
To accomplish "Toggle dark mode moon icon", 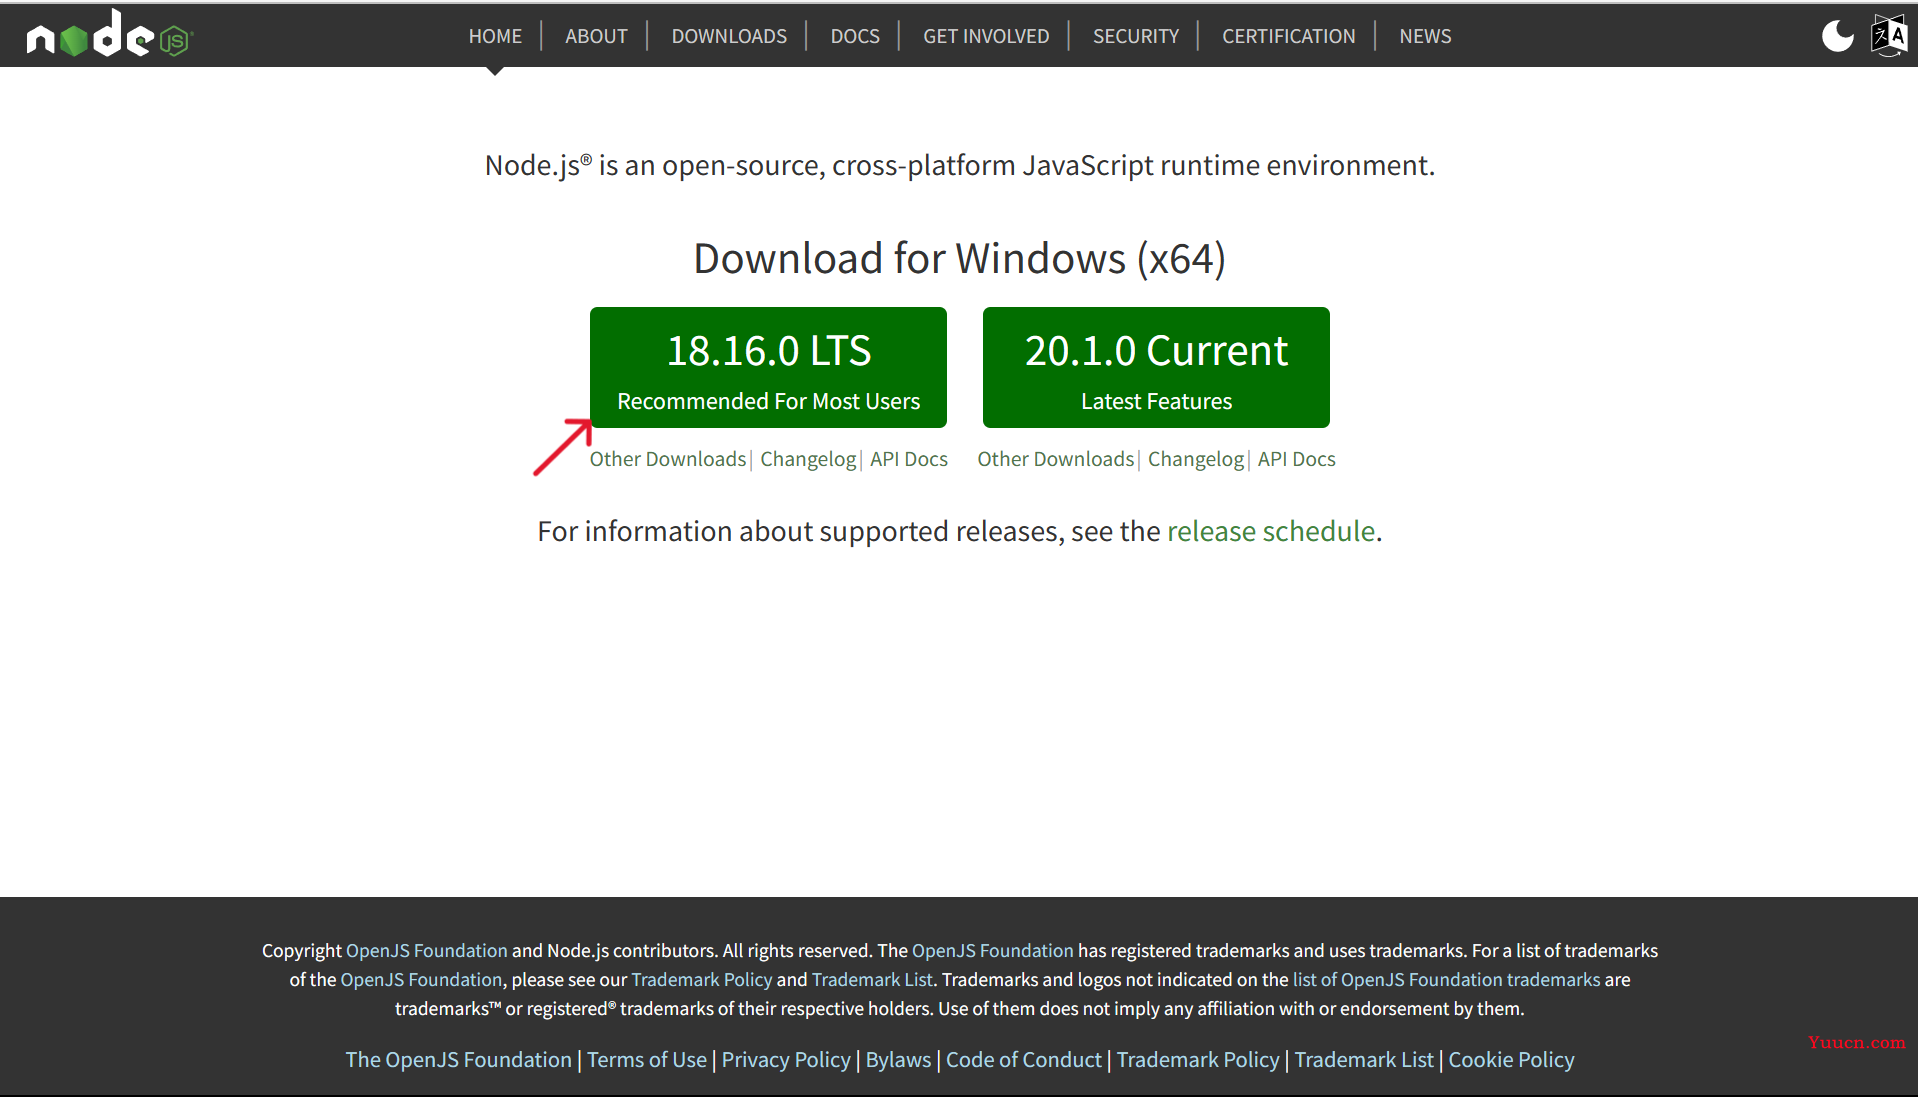I will (x=1837, y=36).
